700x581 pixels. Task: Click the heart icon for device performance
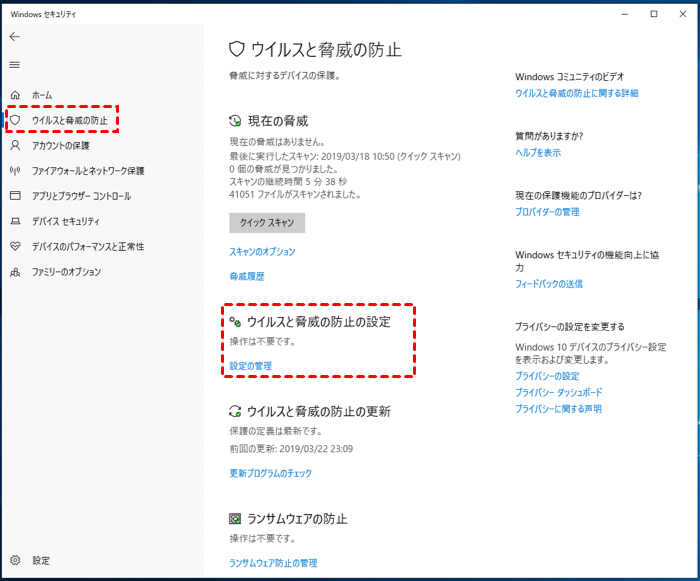tap(15, 247)
